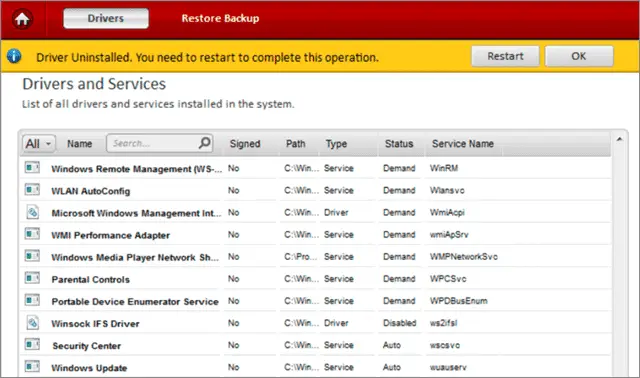Sort by Signed column header
640x378 pixels.
click(x=245, y=144)
